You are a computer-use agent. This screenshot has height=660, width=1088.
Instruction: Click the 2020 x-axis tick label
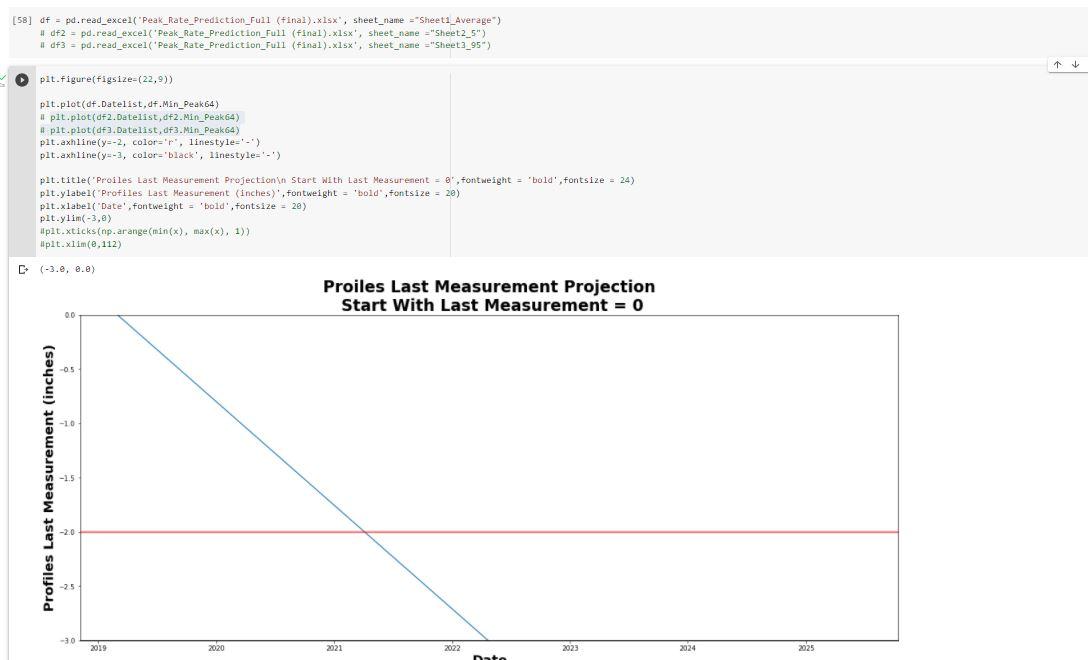[216, 648]
